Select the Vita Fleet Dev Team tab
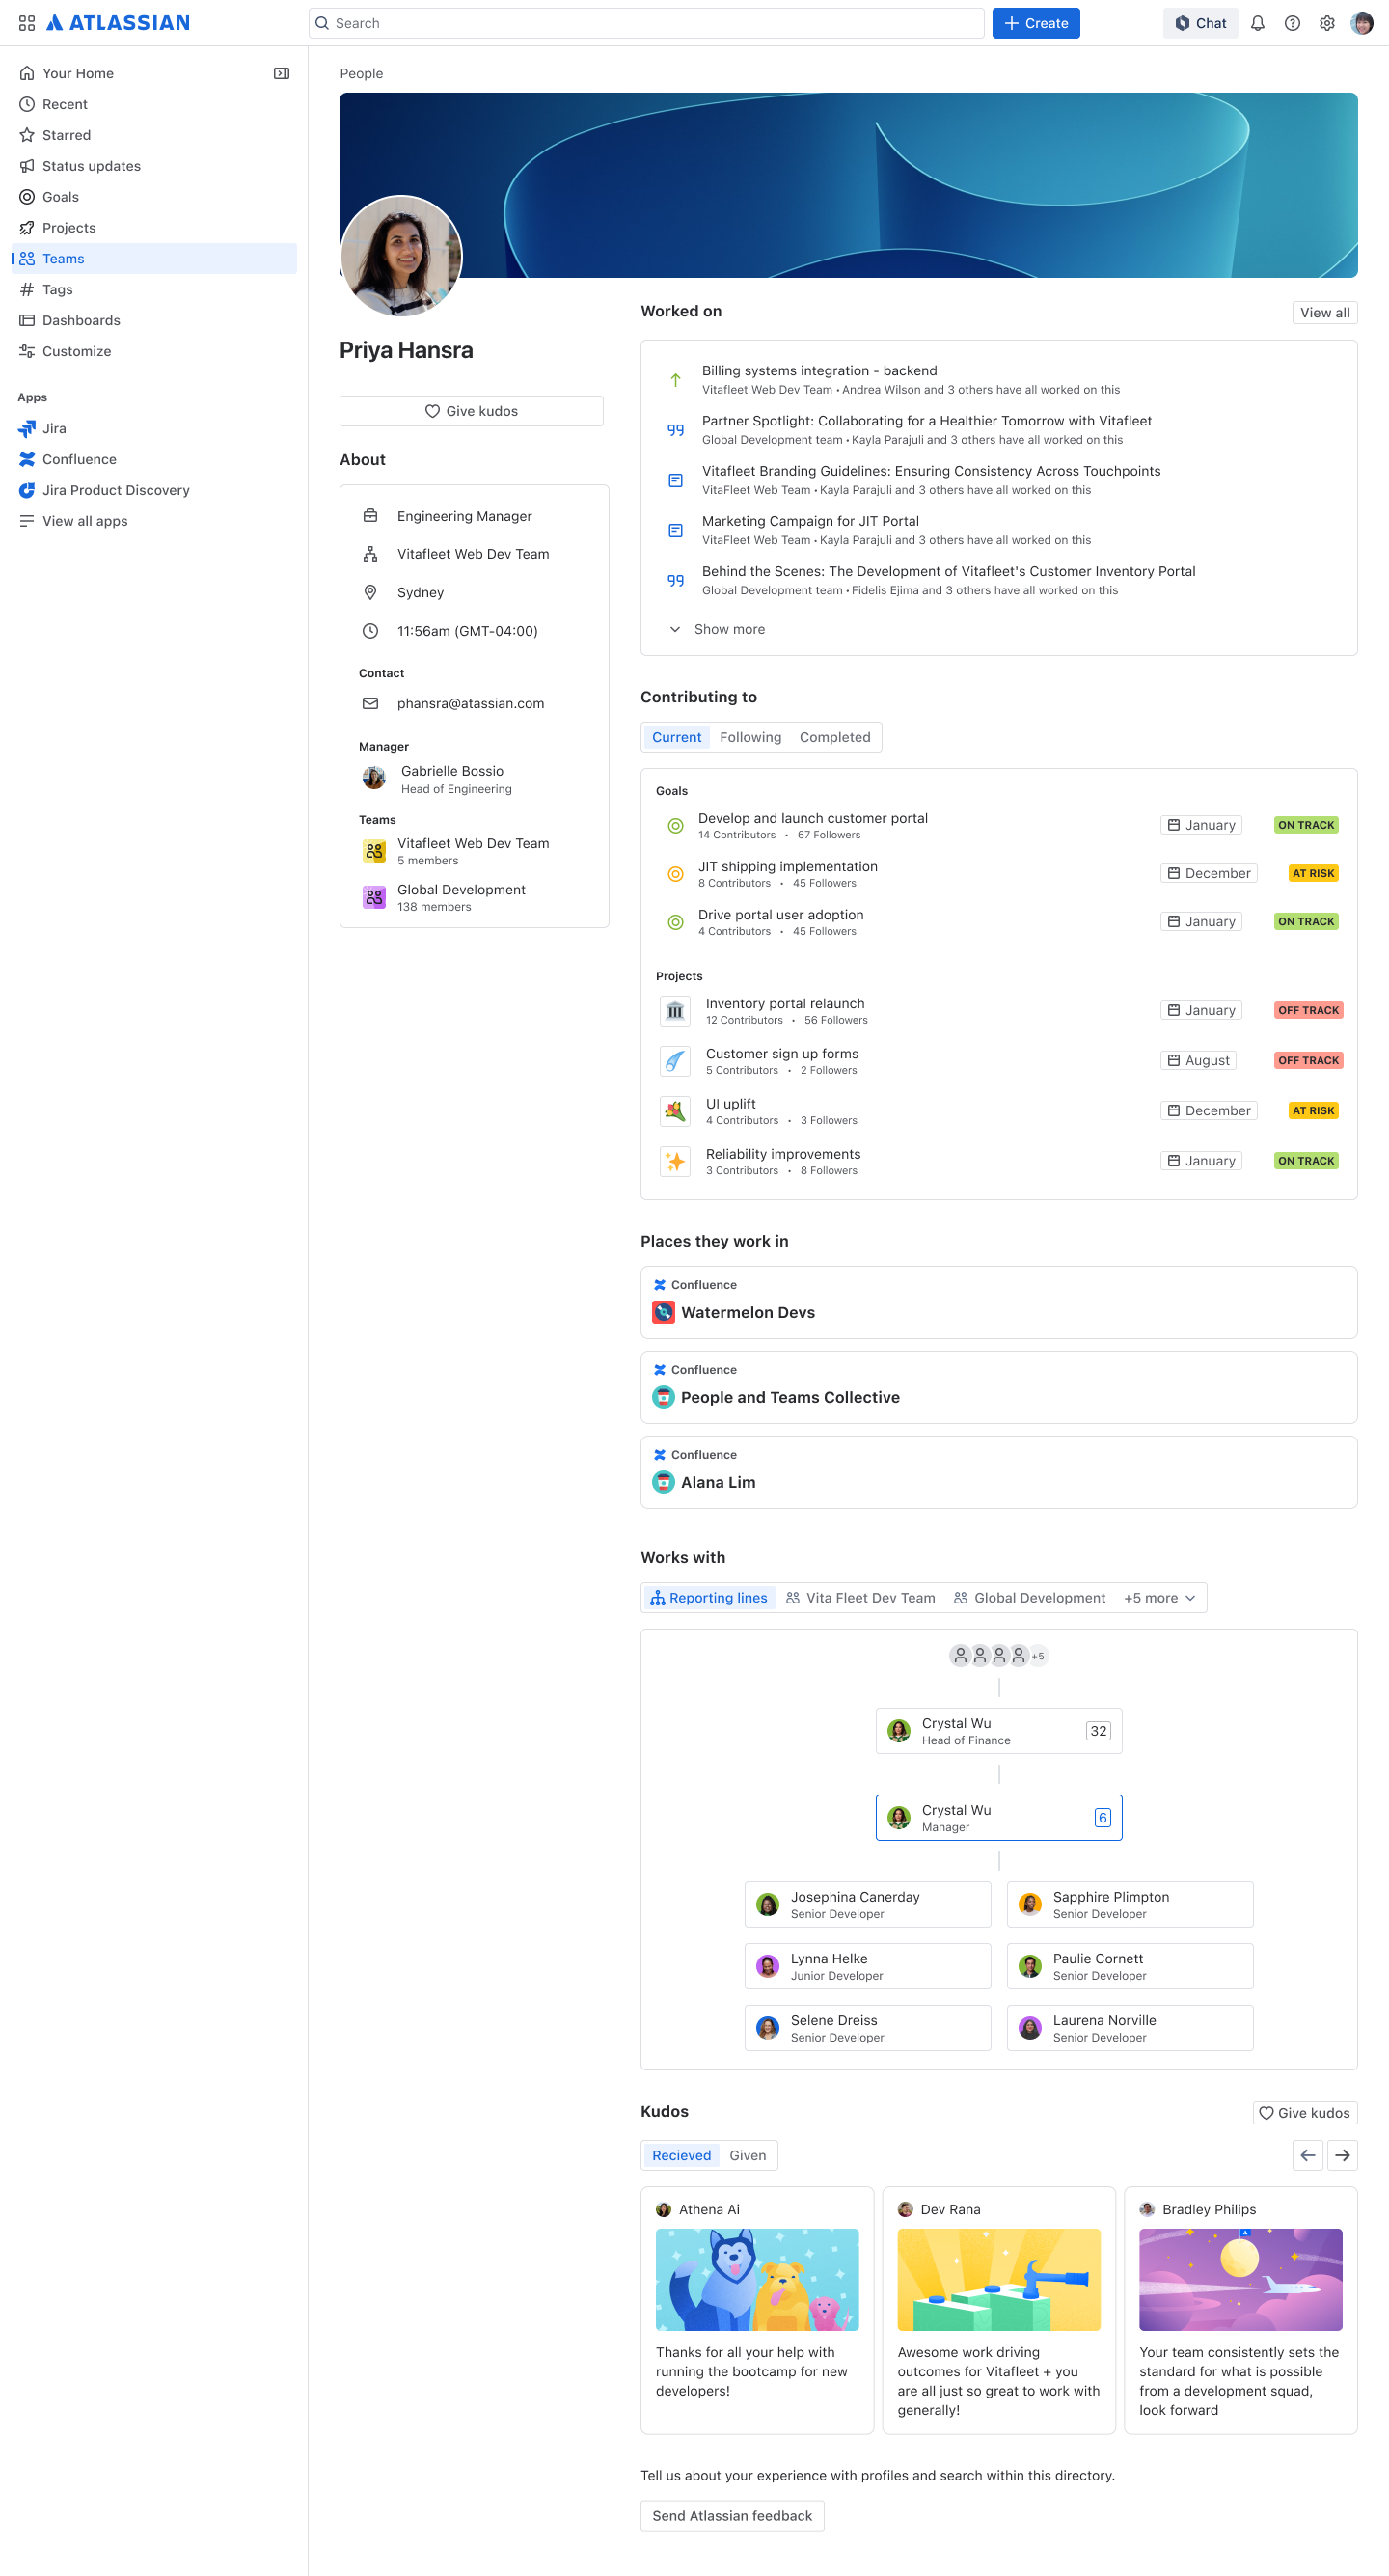This screenshot has height=2576, width=1389. tap(860, 1598)
